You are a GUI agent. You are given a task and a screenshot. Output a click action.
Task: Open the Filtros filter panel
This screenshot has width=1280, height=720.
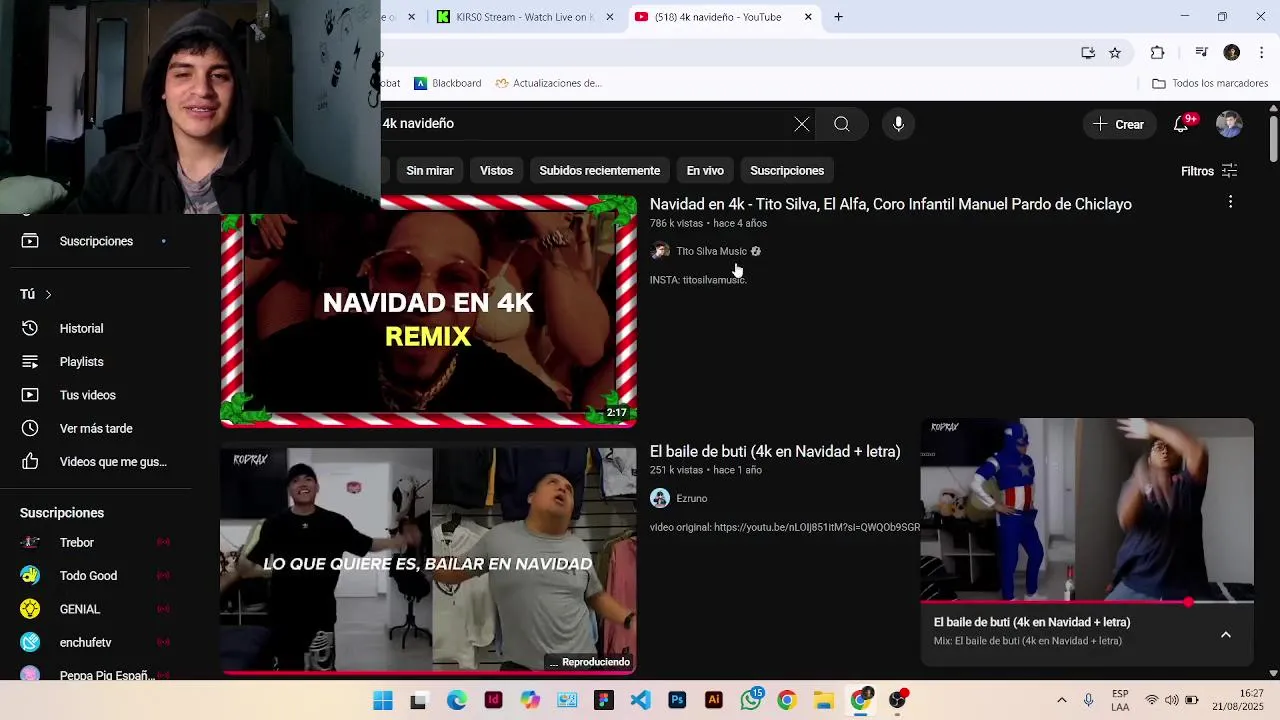click(1209, 171)
